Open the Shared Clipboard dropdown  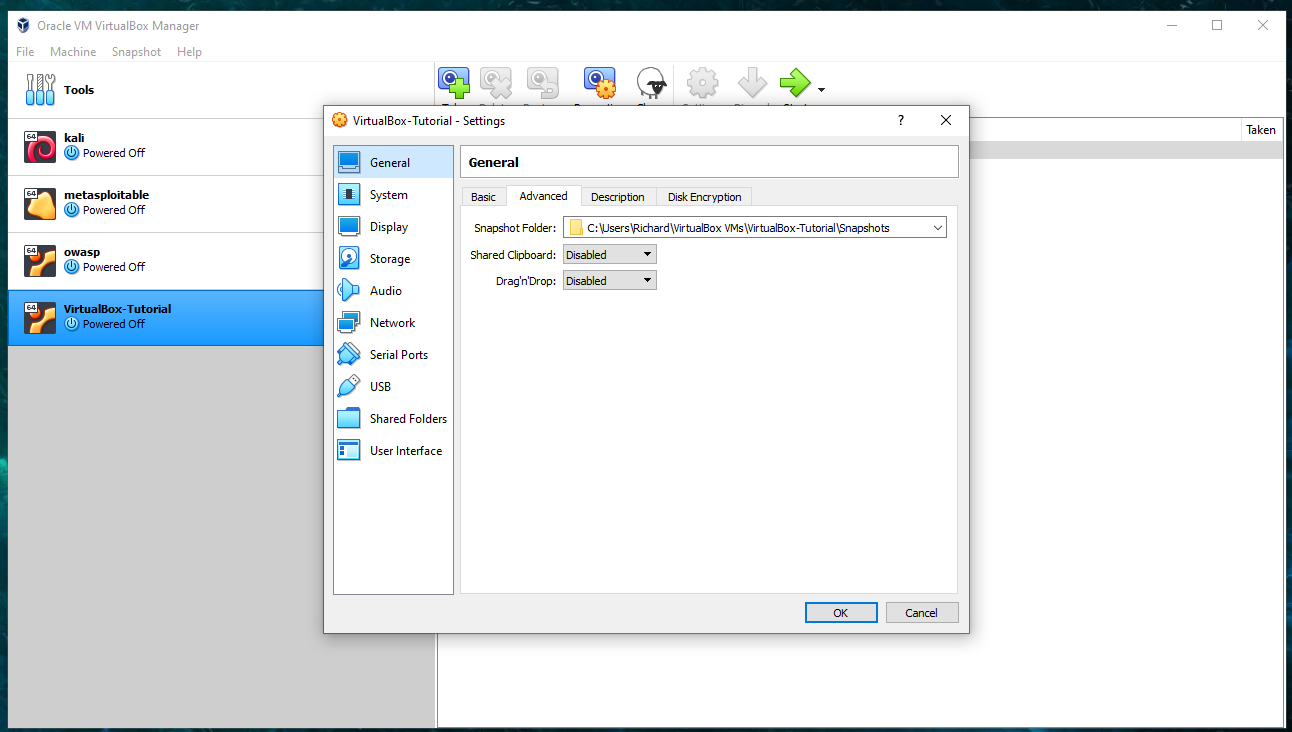pos(610,255)
